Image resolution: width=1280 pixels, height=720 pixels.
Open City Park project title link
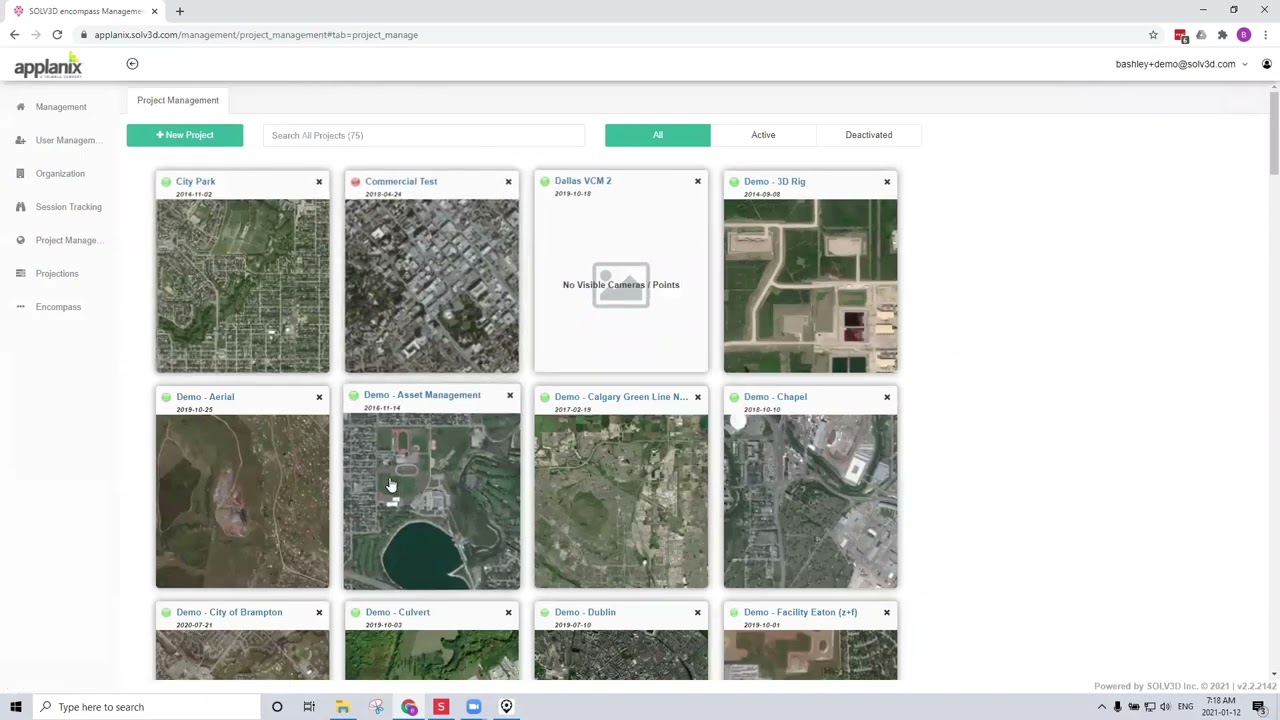(x=195, y=182)
